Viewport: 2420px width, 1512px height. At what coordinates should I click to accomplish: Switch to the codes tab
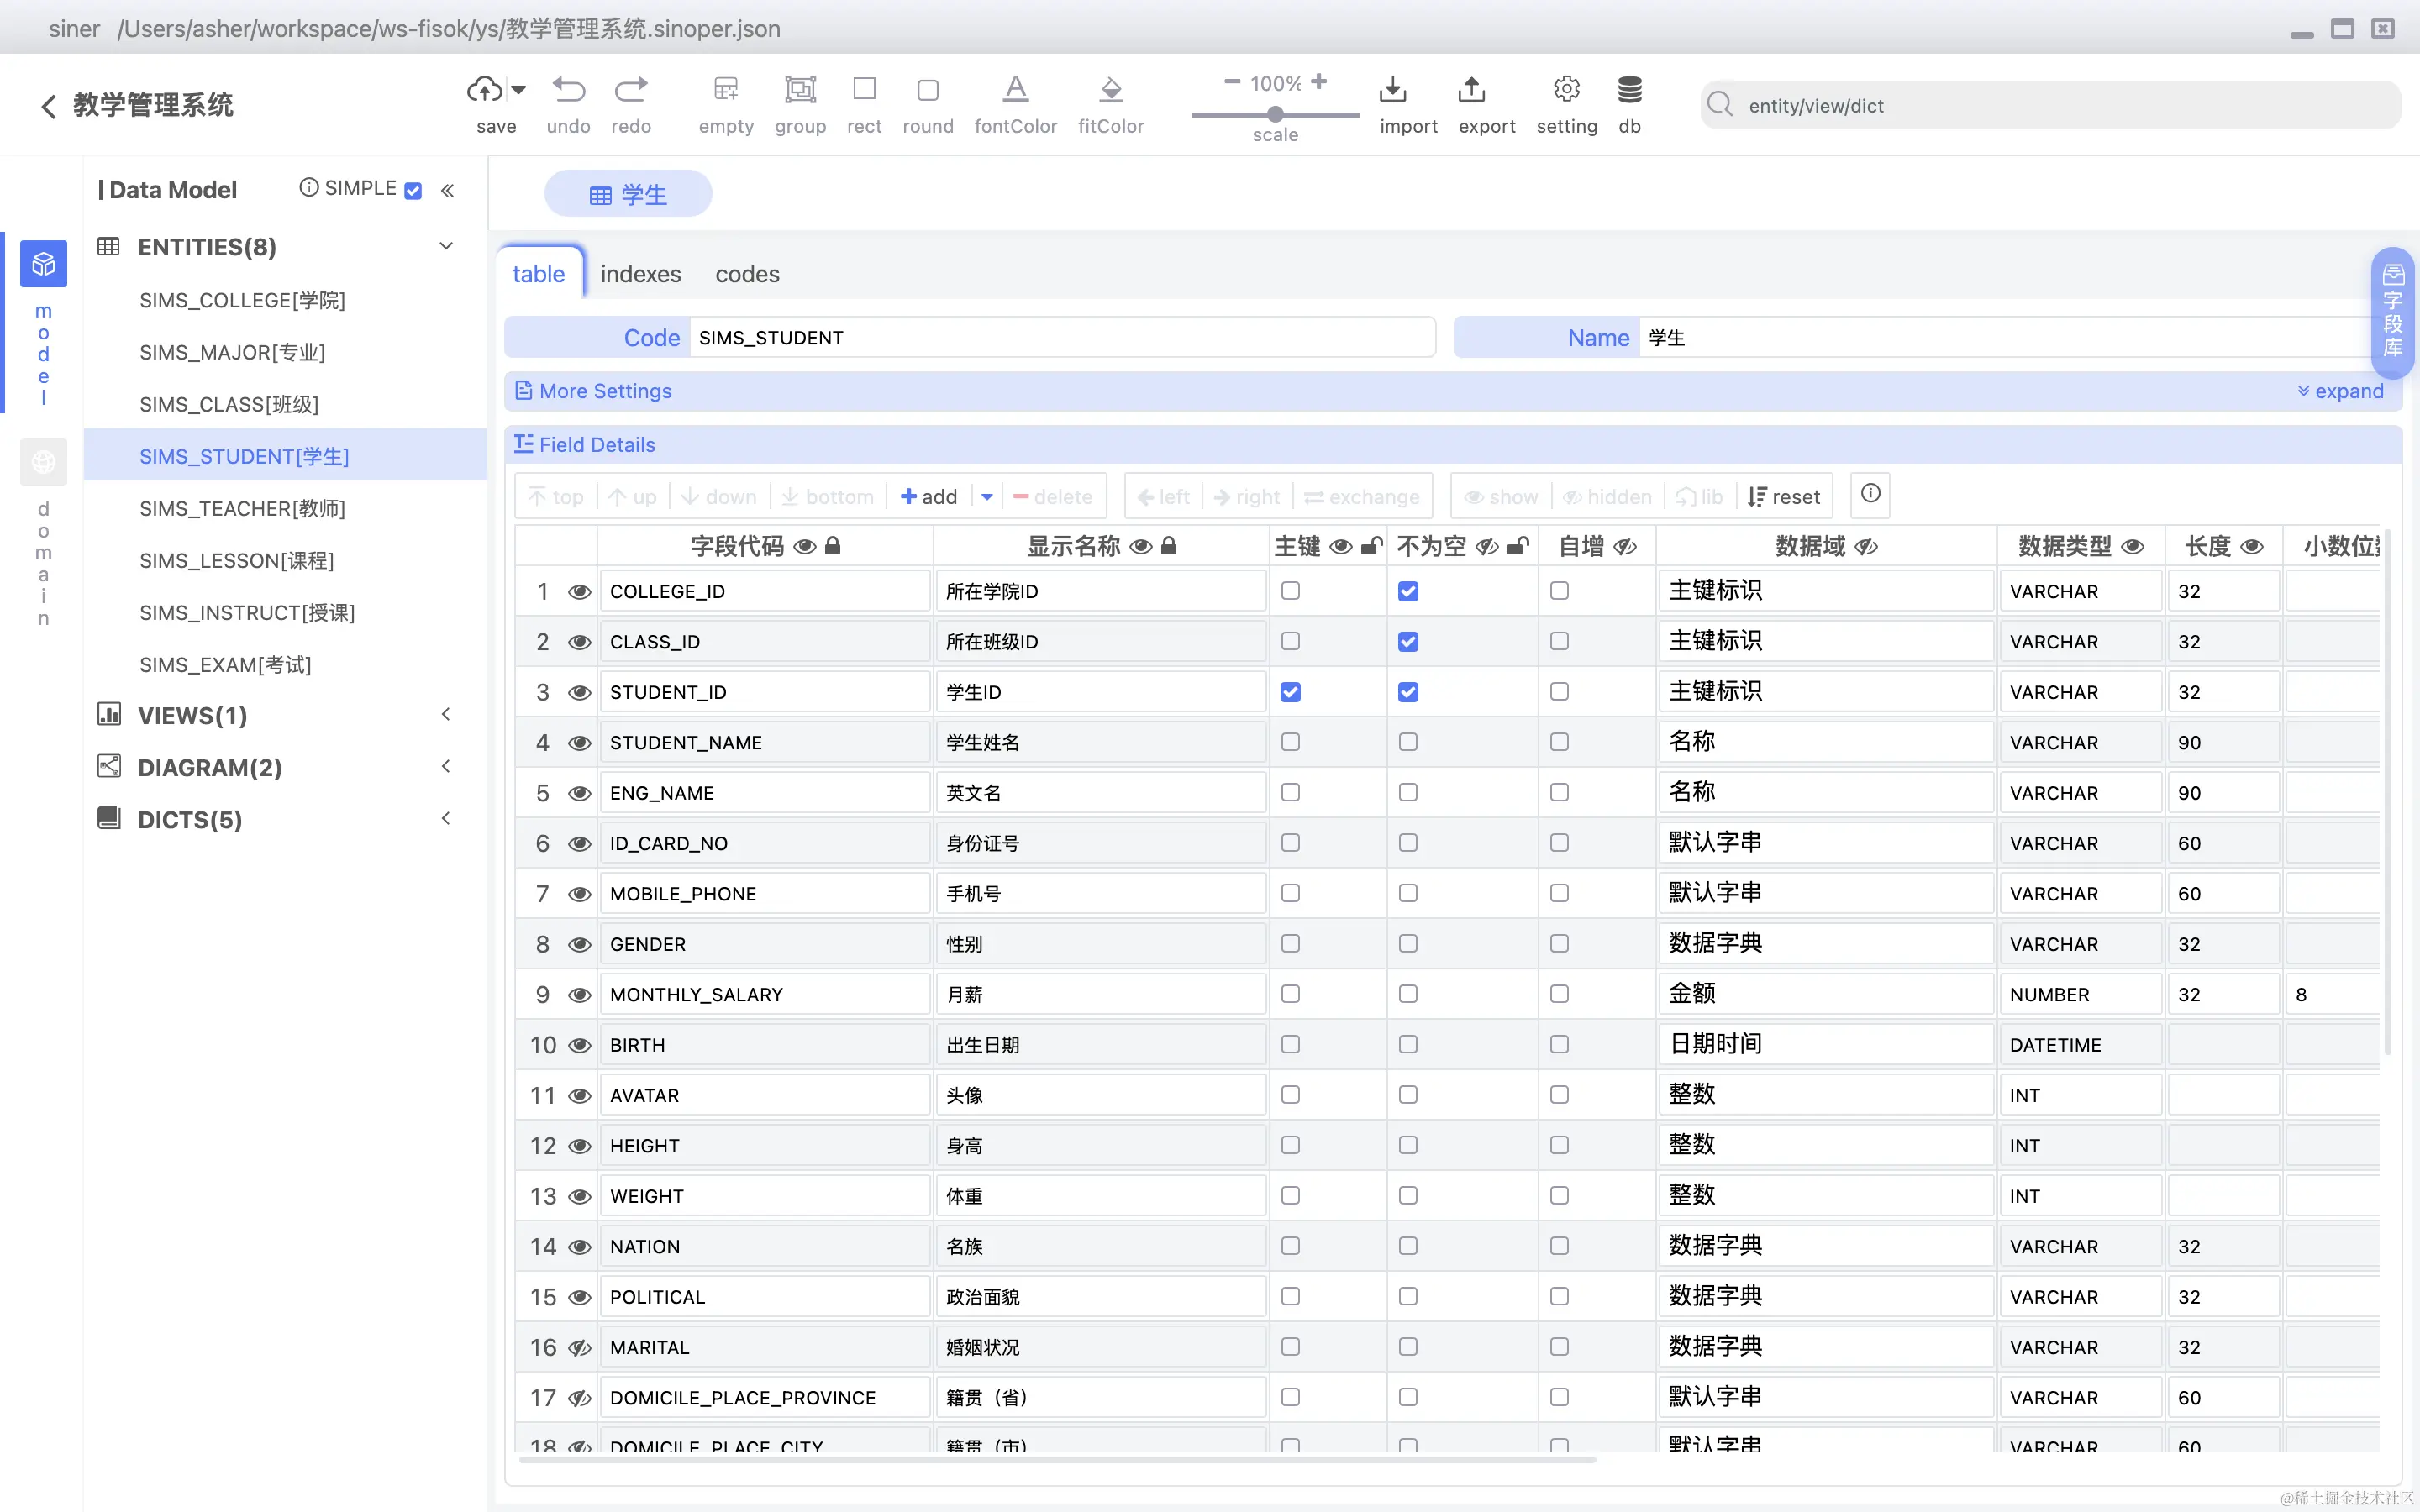click(747, 274)
